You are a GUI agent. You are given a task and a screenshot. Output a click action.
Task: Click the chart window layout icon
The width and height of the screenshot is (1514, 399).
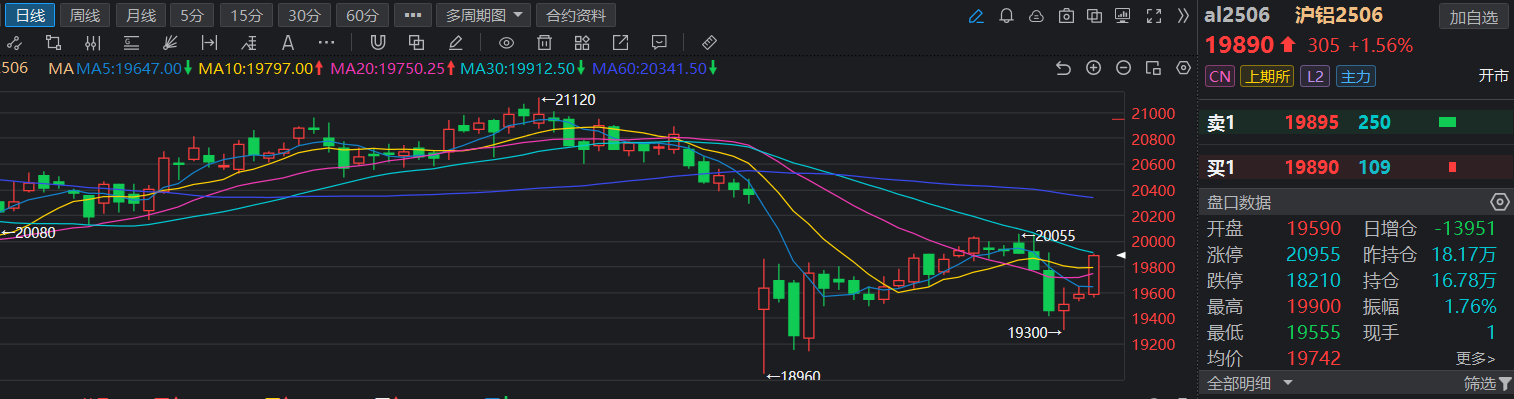1153,68
